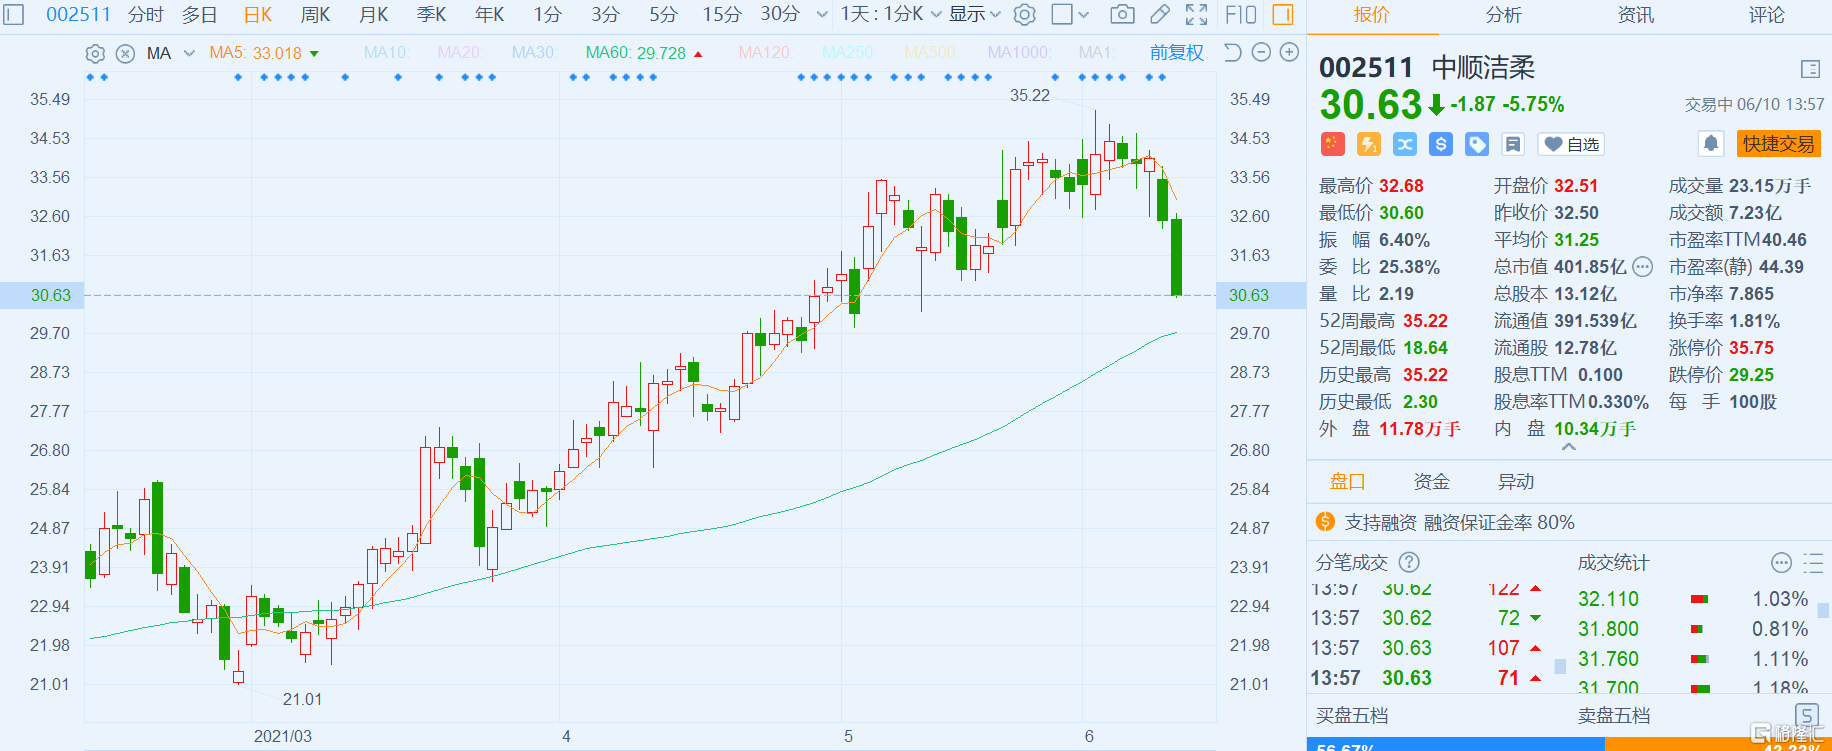
Task: Click the blue dollar sign icon
Action: (x=1441, y=144)
